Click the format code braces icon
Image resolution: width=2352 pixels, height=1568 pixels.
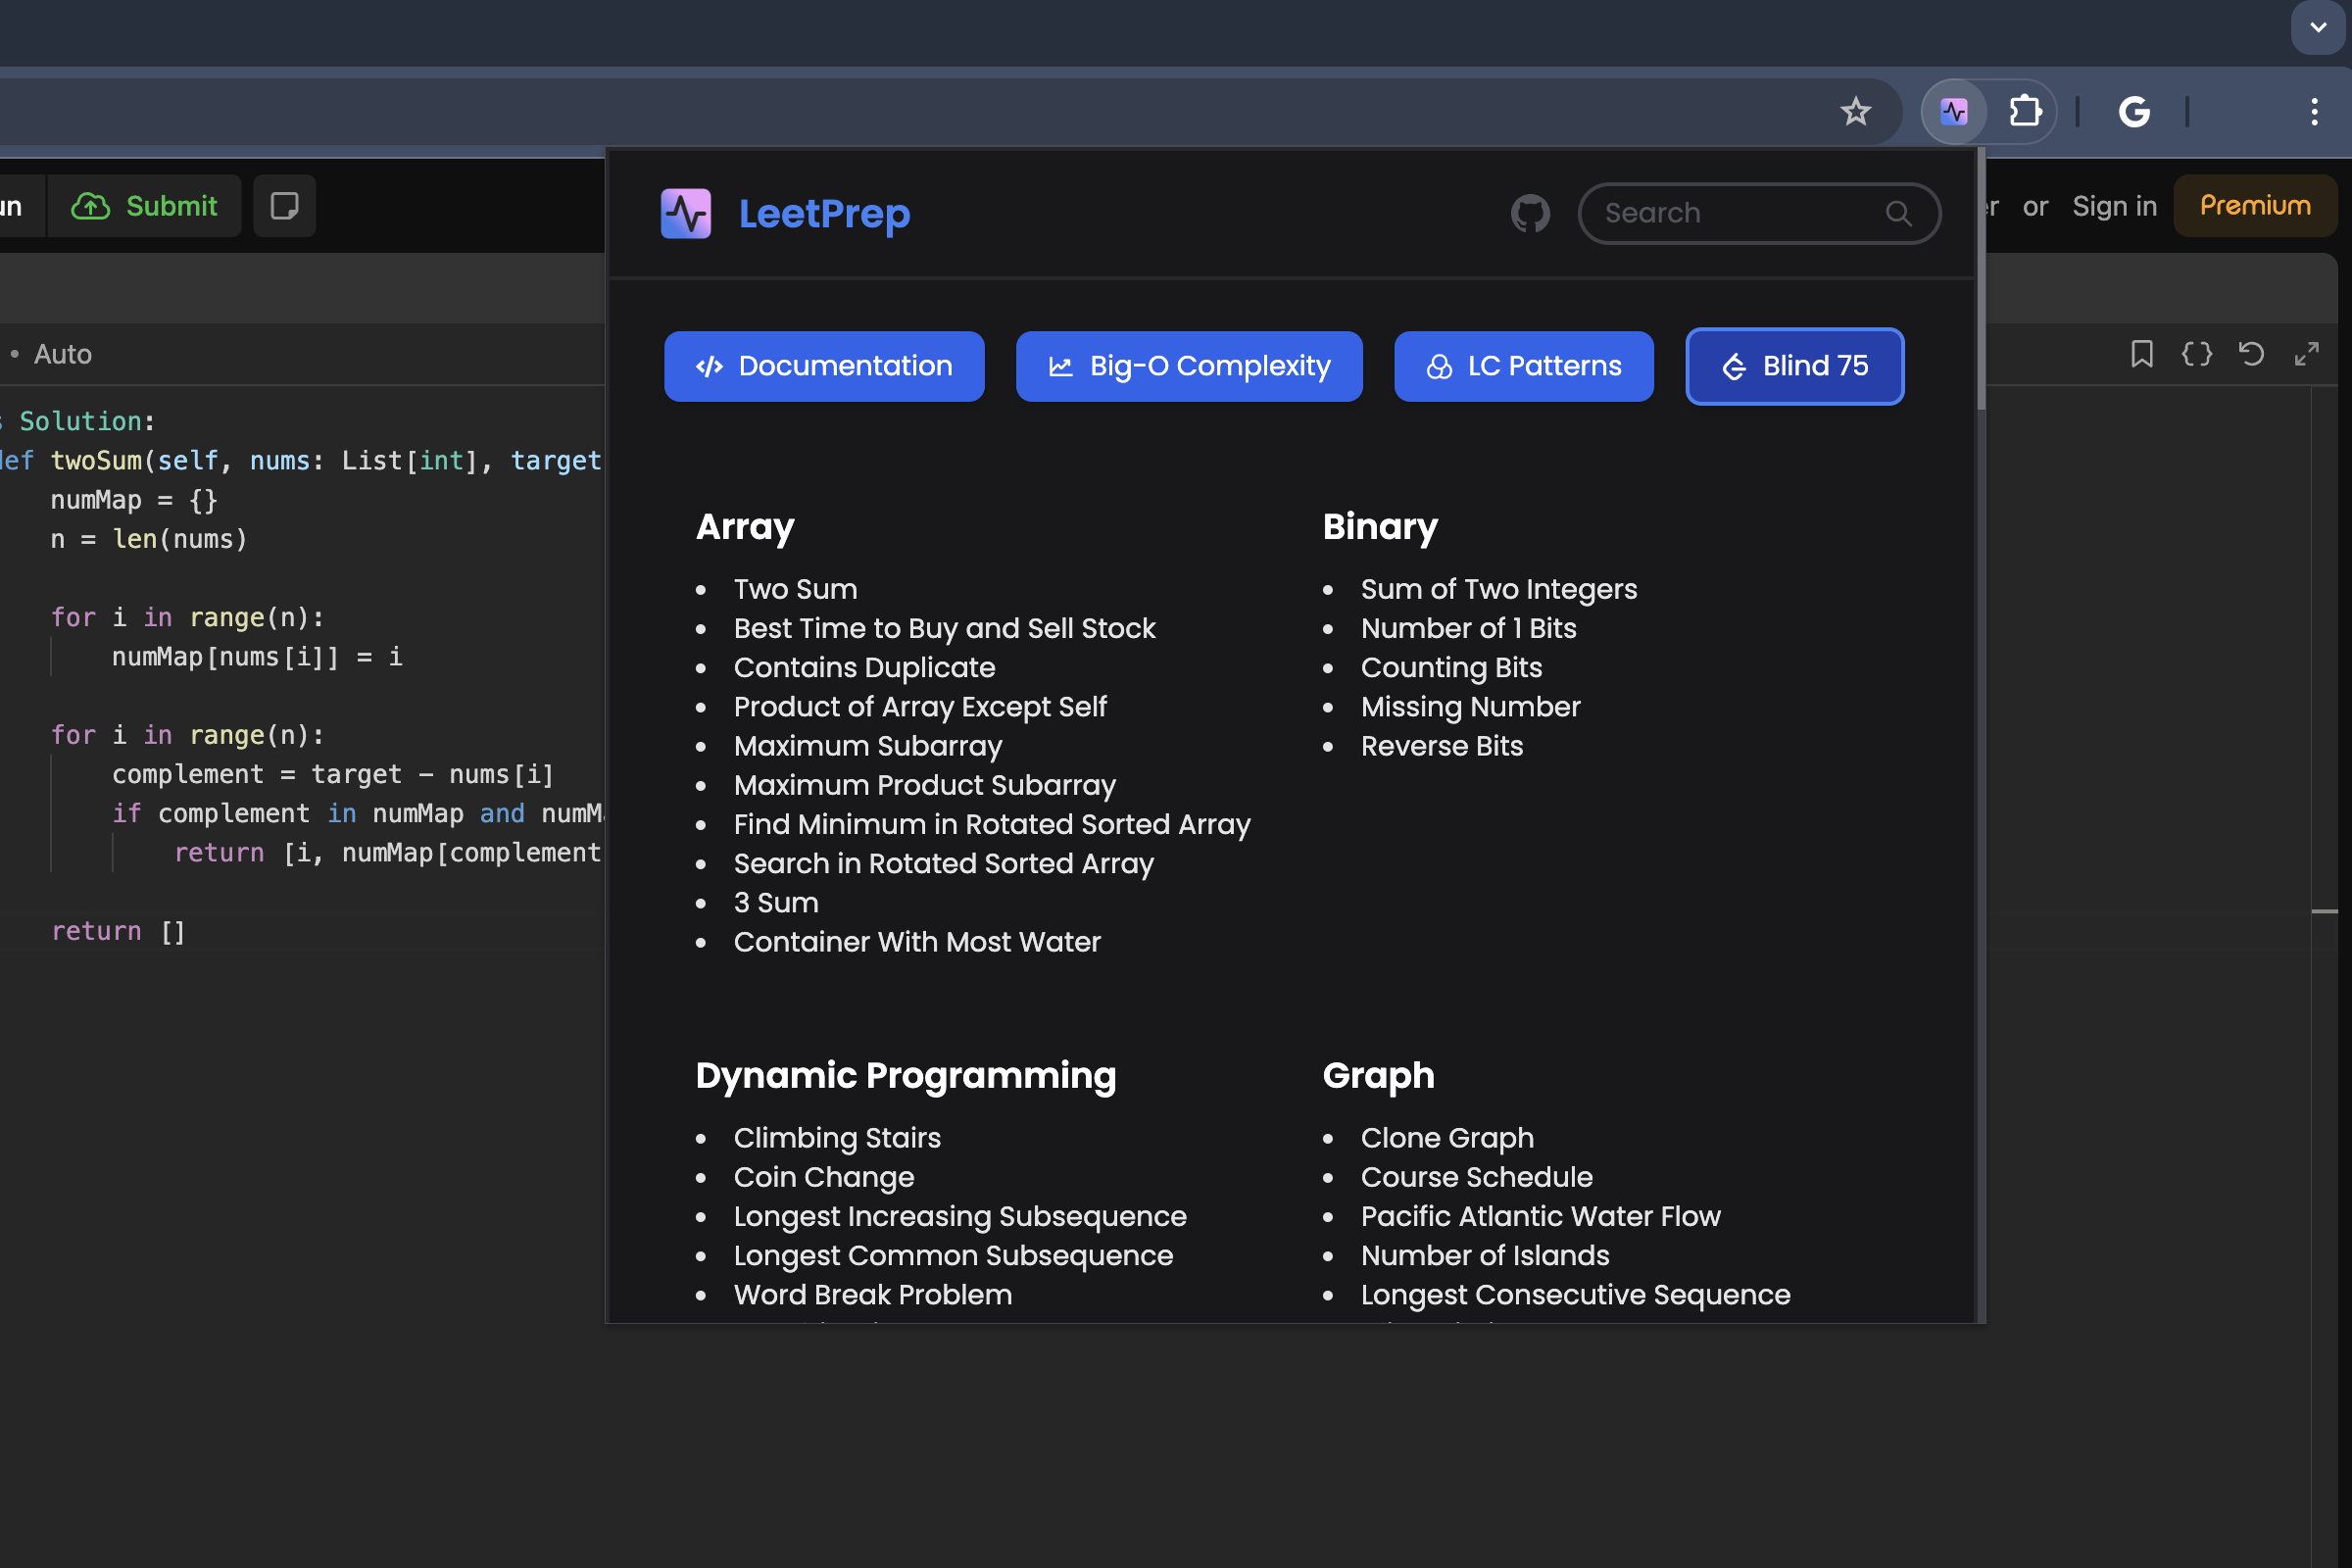point(2196,354)
